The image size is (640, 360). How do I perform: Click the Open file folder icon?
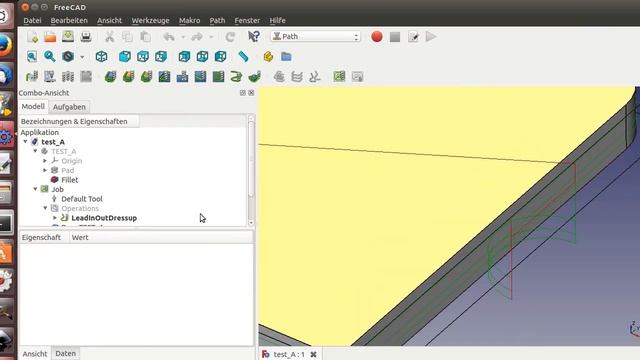(50, 37)
